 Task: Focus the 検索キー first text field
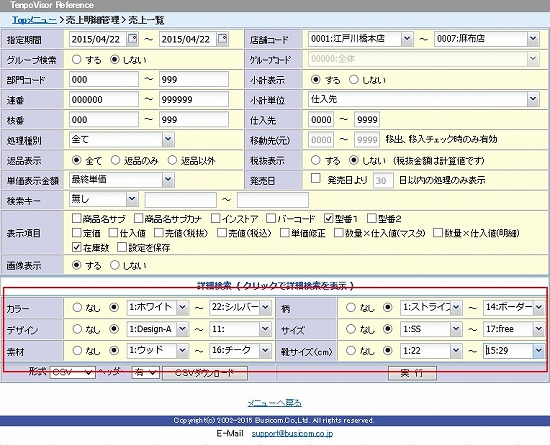click(180, 200)
